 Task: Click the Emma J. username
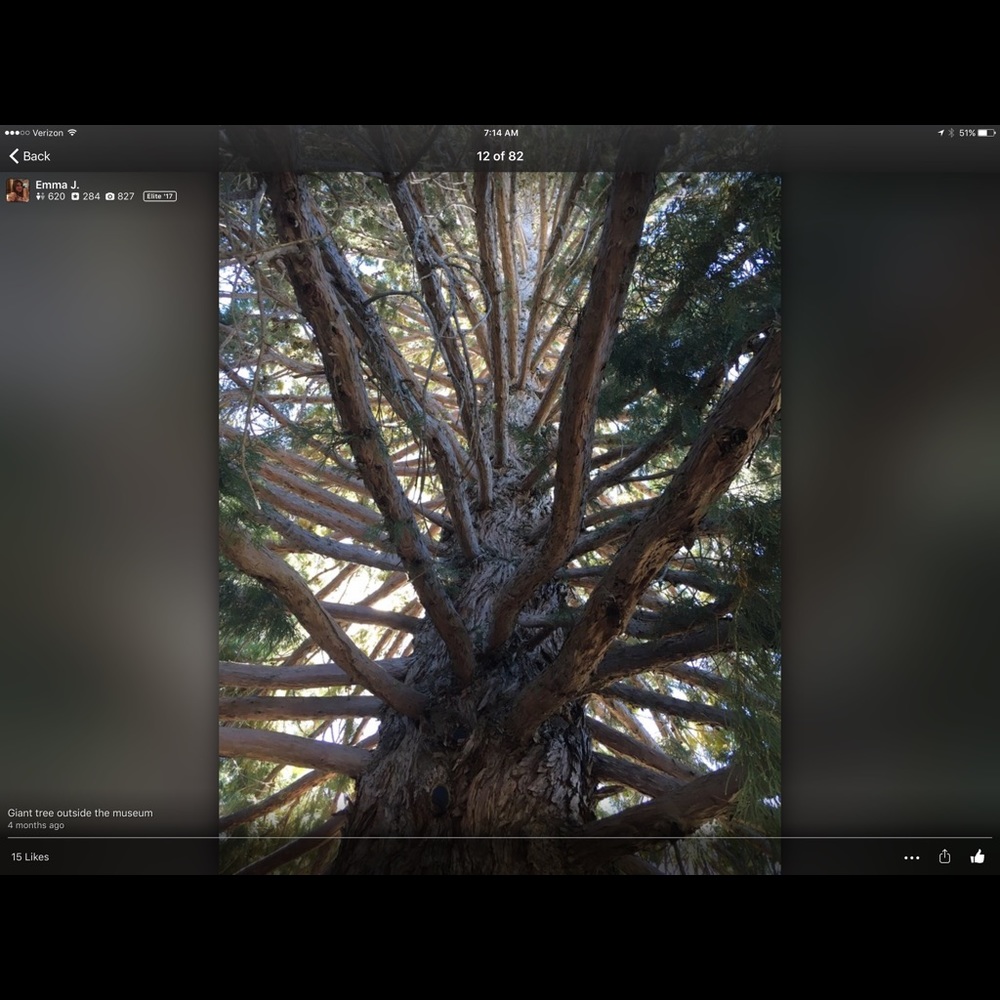(x=57, y=185)
